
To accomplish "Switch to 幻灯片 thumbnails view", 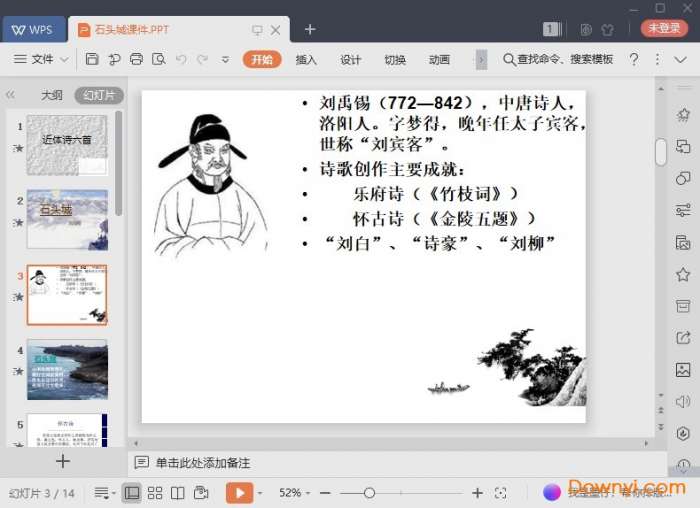I will click(x=99, y=95).
